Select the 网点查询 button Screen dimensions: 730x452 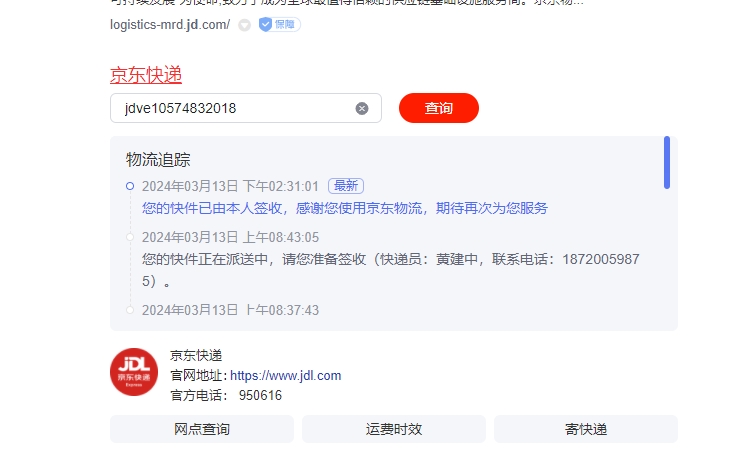pyautogui.click(x=202, y=429)
